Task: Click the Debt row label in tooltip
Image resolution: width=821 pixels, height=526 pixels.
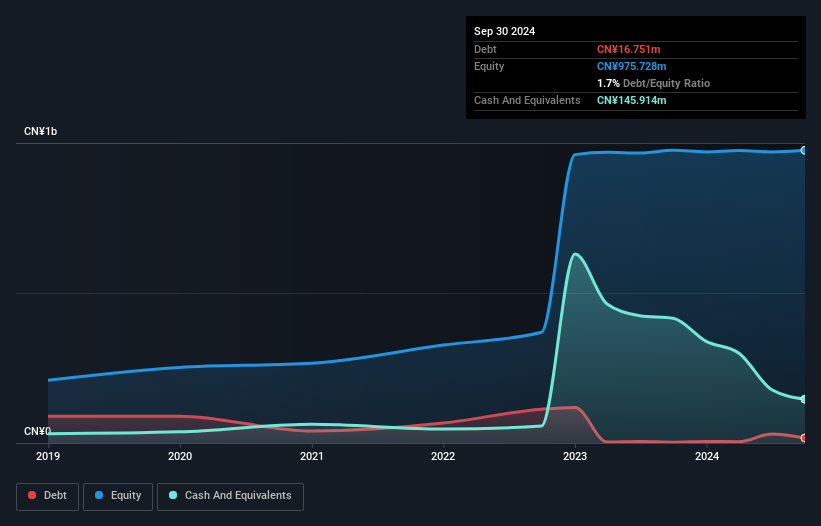Action: tap(485, 49)
